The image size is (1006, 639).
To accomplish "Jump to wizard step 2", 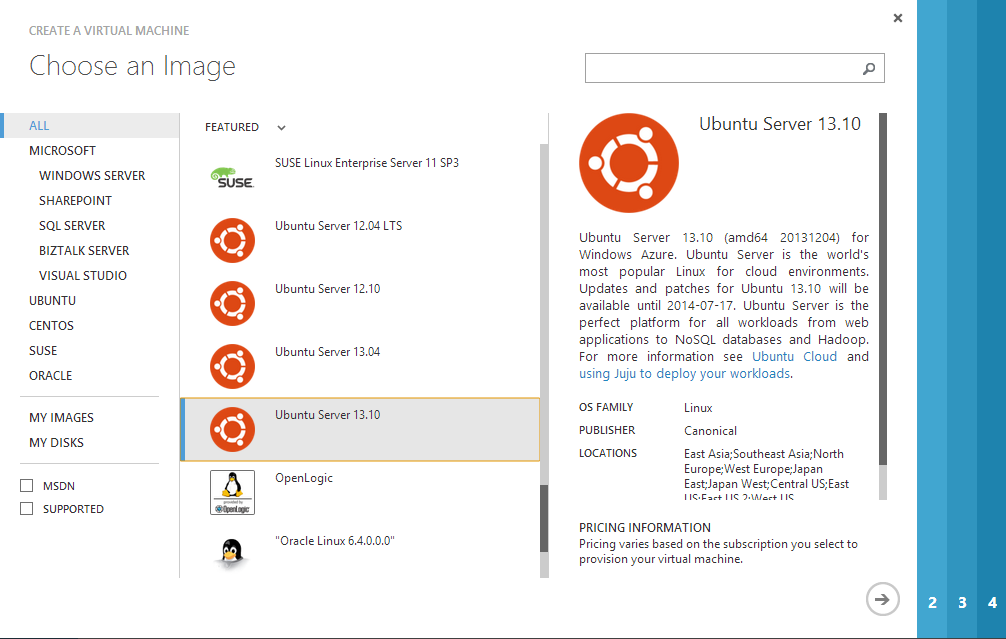I will 932,602.
